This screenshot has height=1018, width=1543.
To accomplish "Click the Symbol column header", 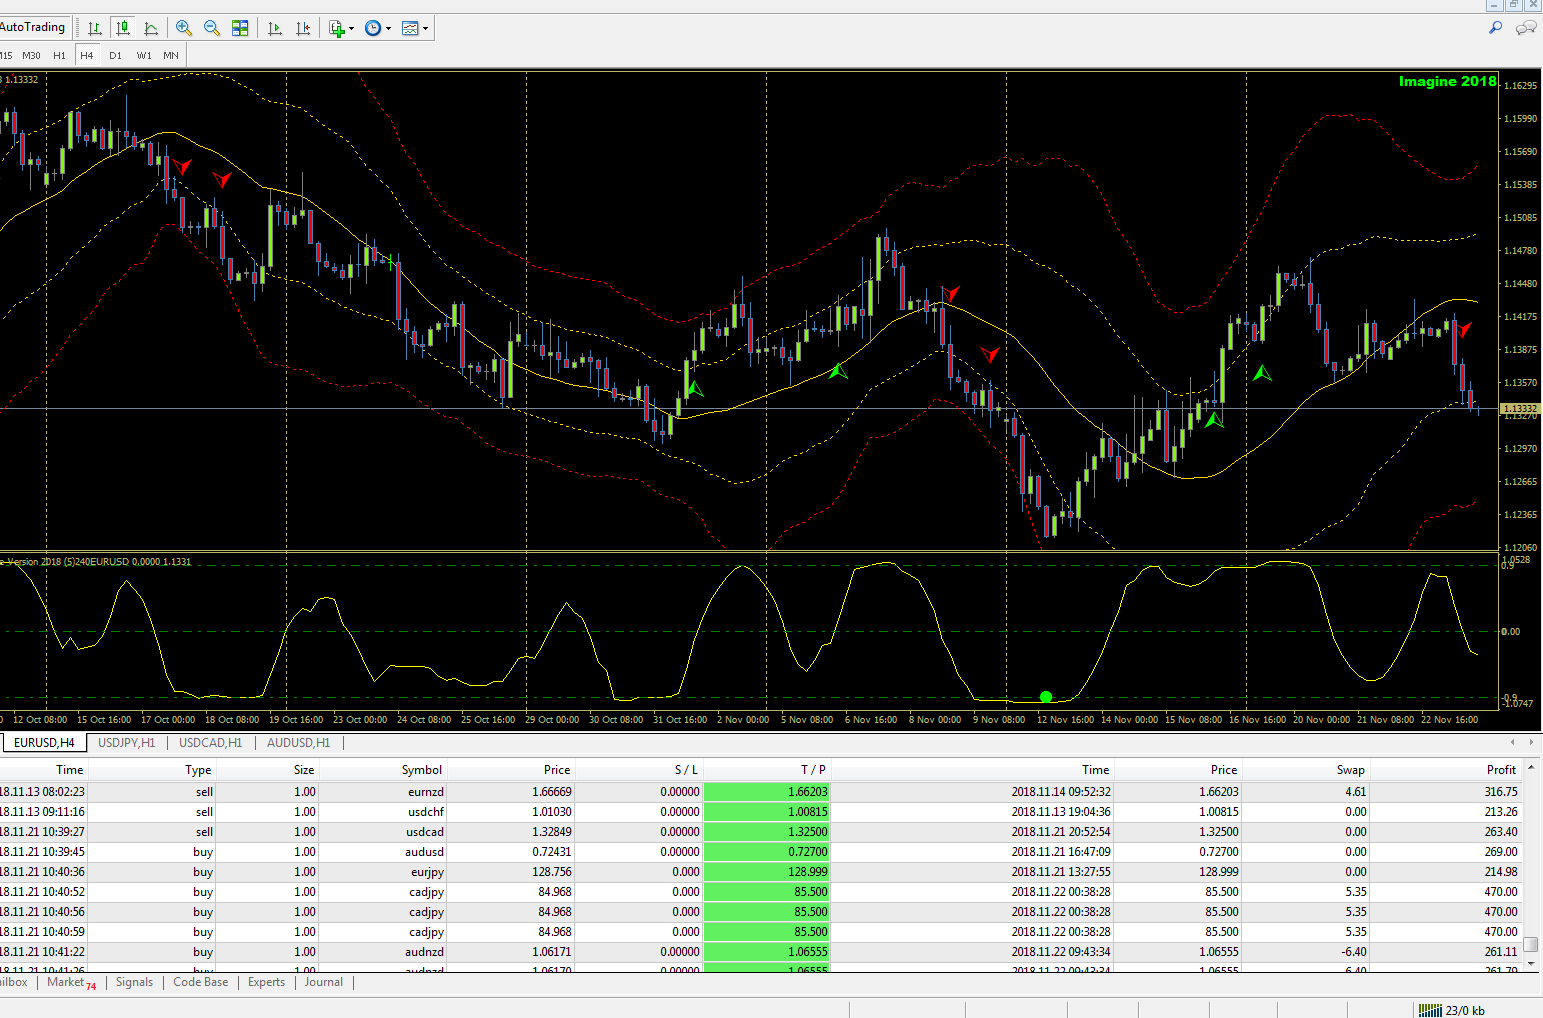I will coord(421,769).
